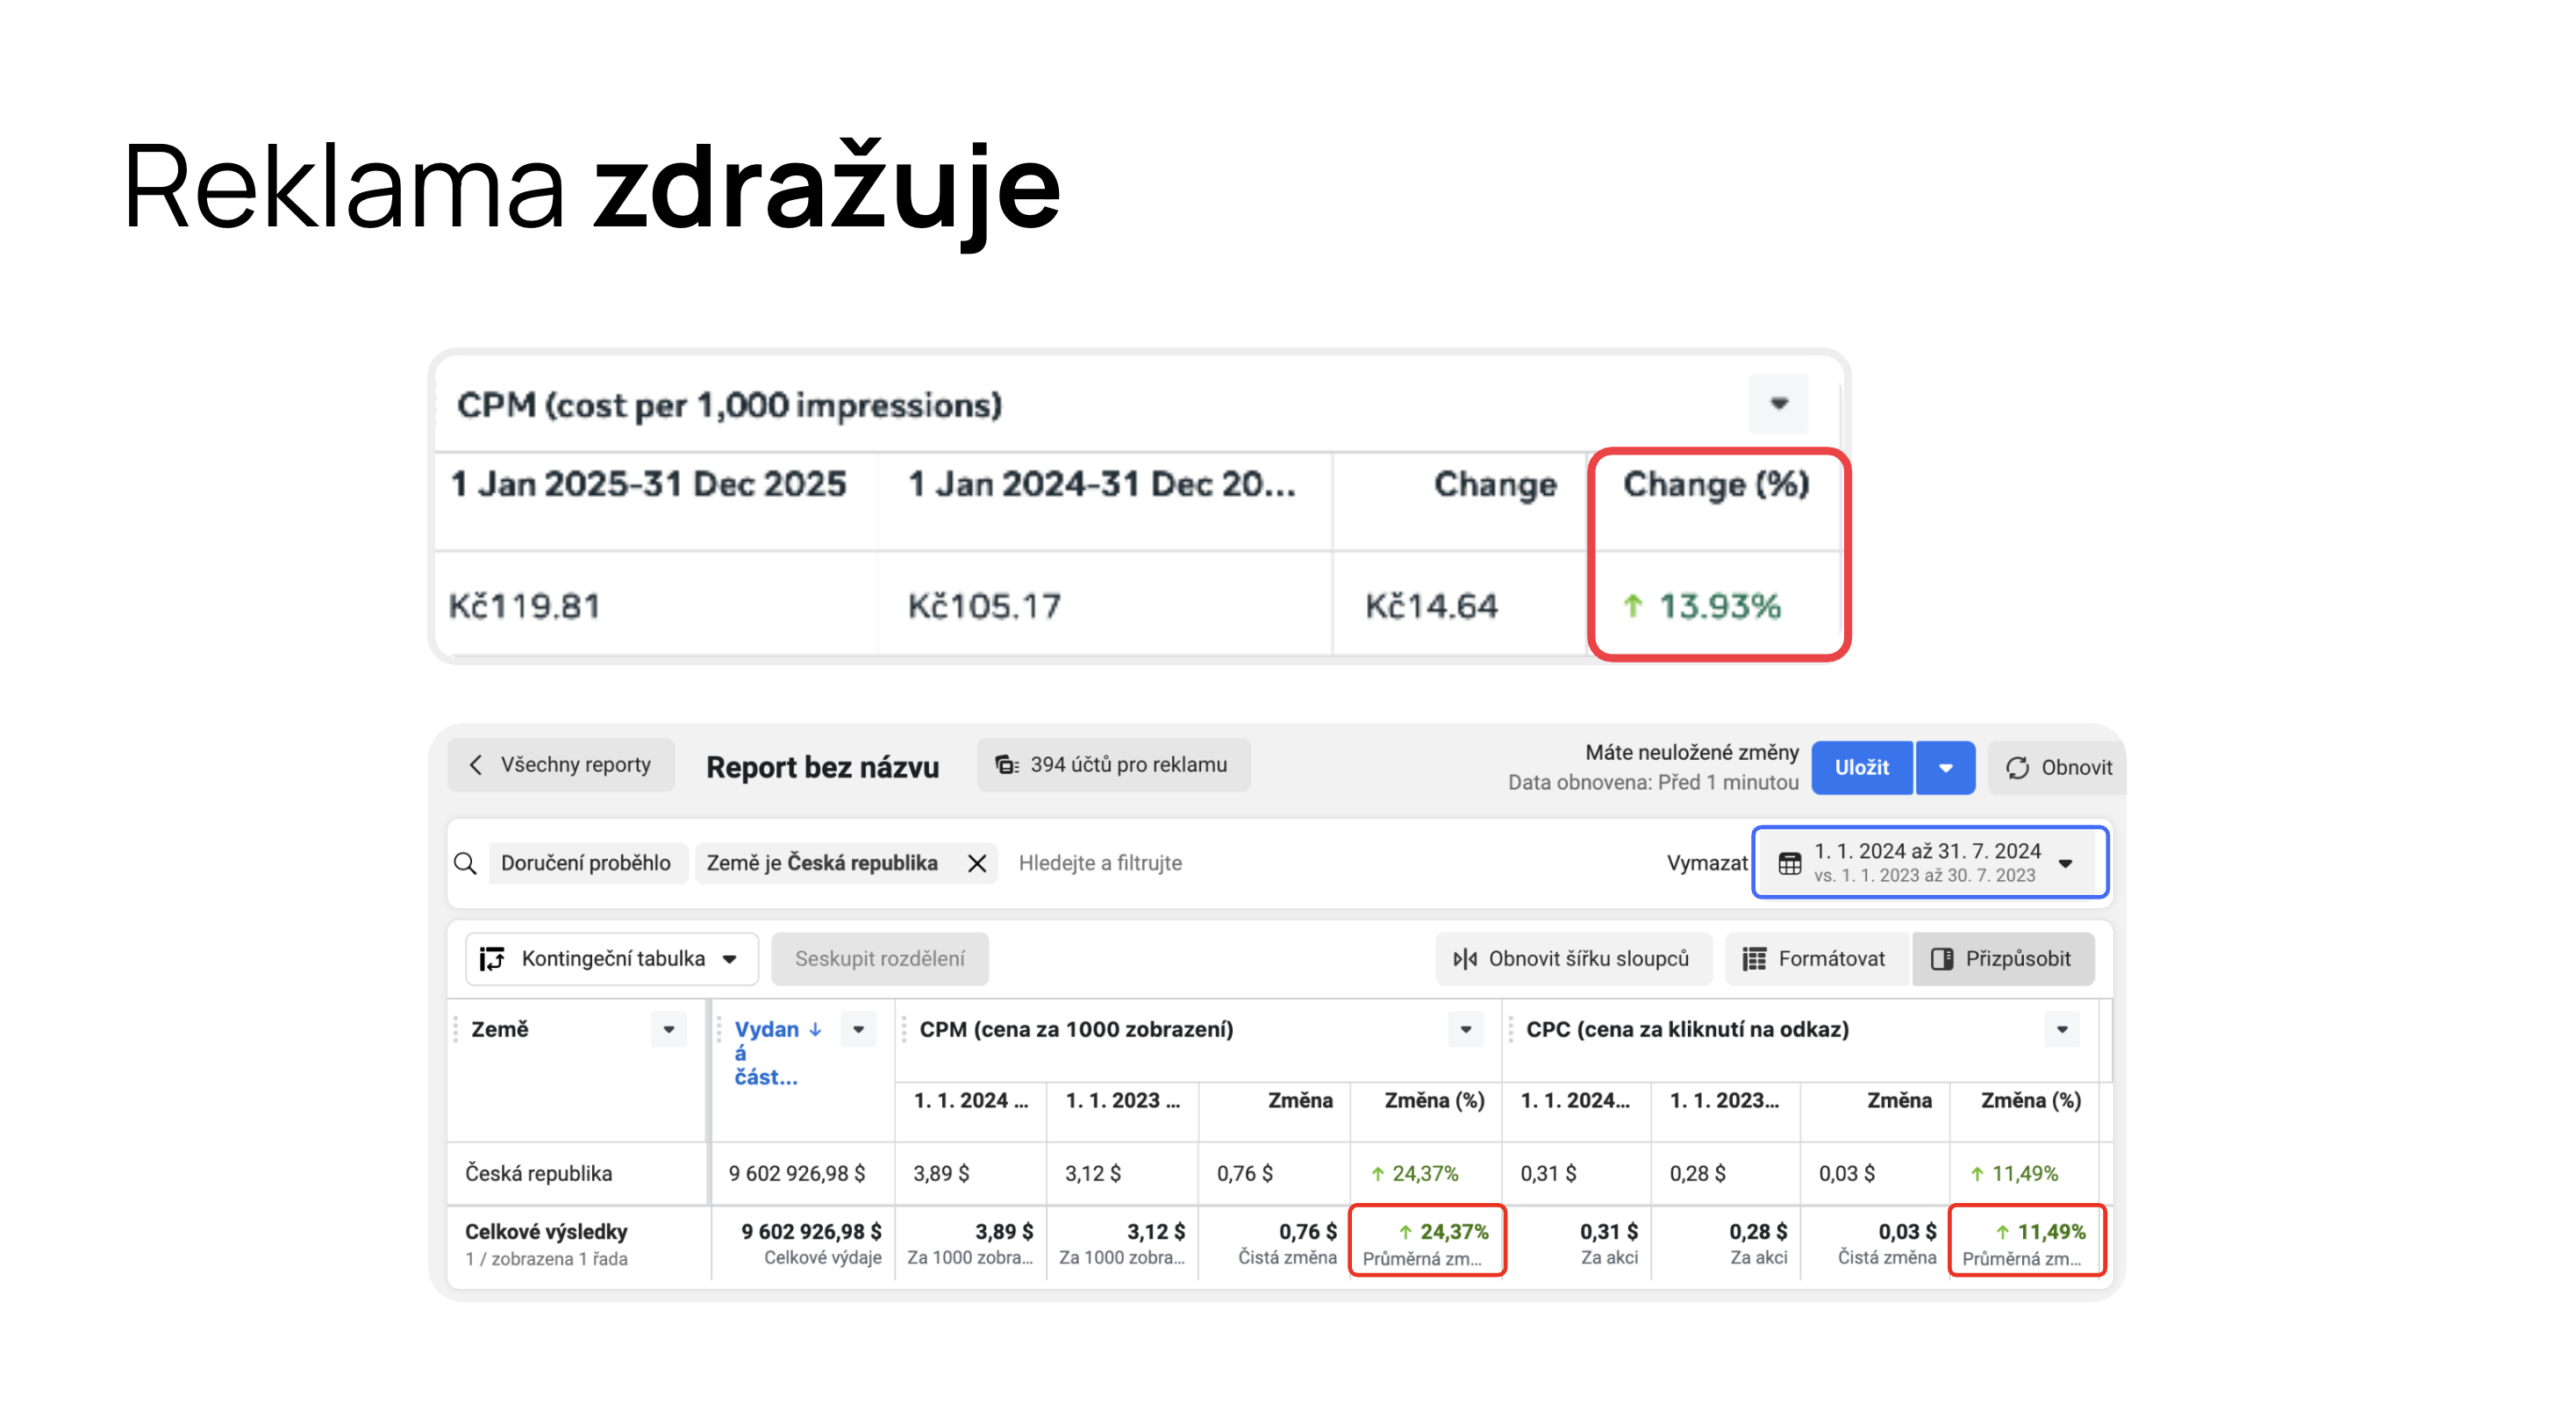
Task: Open dropdown of top CPM cost per impressions card
Action: pyautogui.click(x=1778, y=404)
